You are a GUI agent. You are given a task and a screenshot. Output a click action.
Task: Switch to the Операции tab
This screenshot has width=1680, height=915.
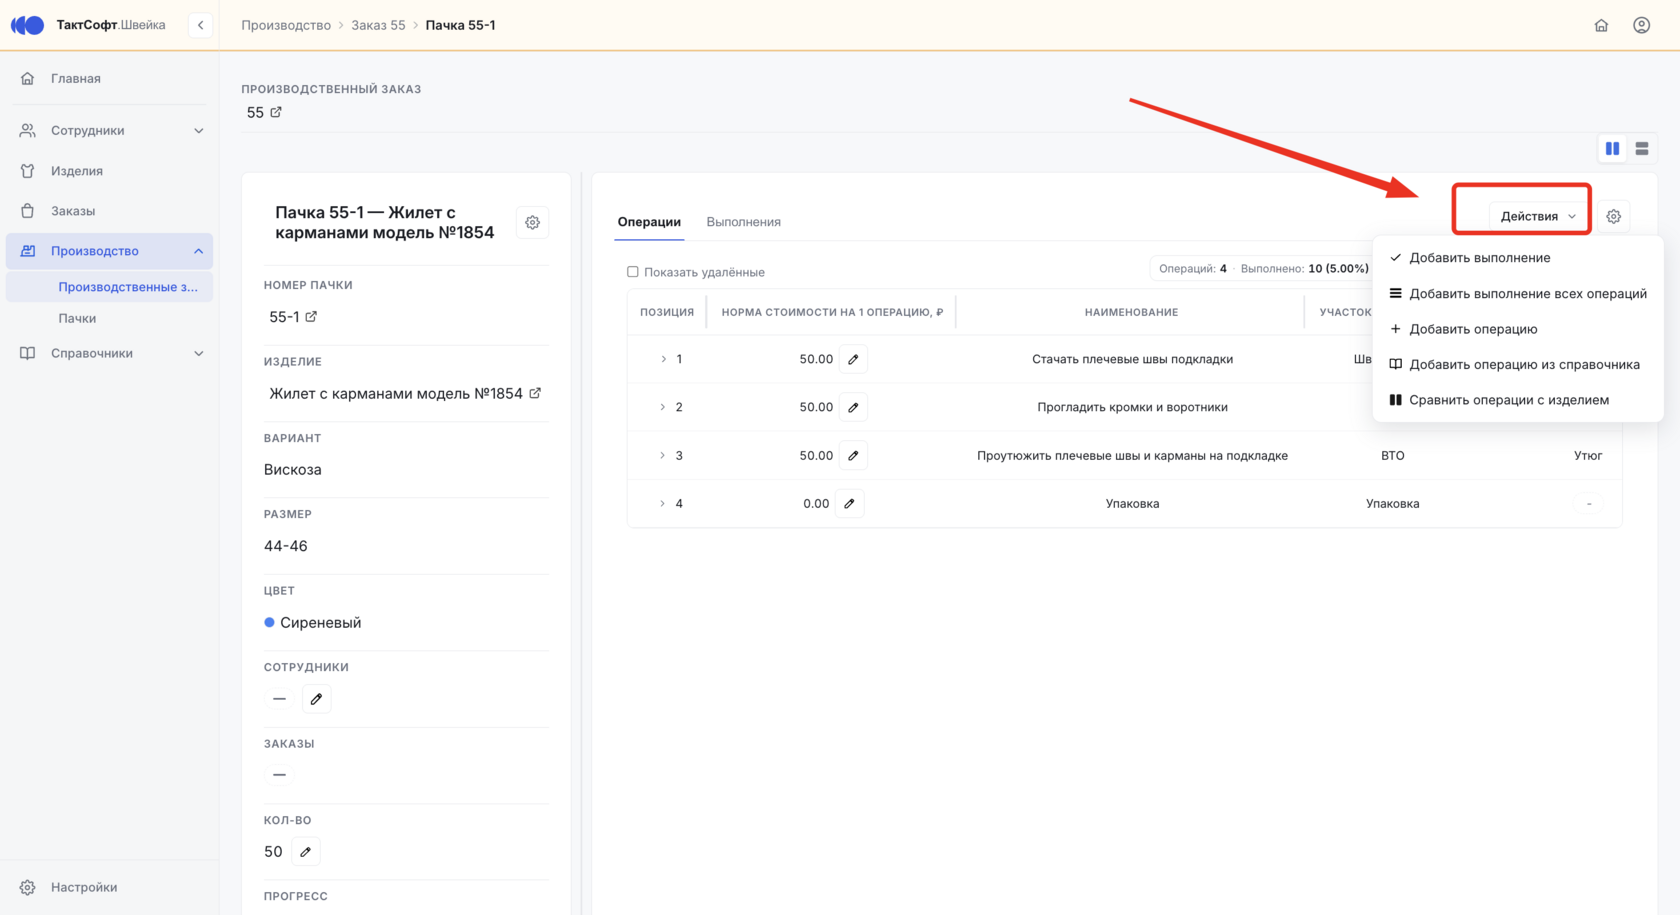(x=649, y=222)
